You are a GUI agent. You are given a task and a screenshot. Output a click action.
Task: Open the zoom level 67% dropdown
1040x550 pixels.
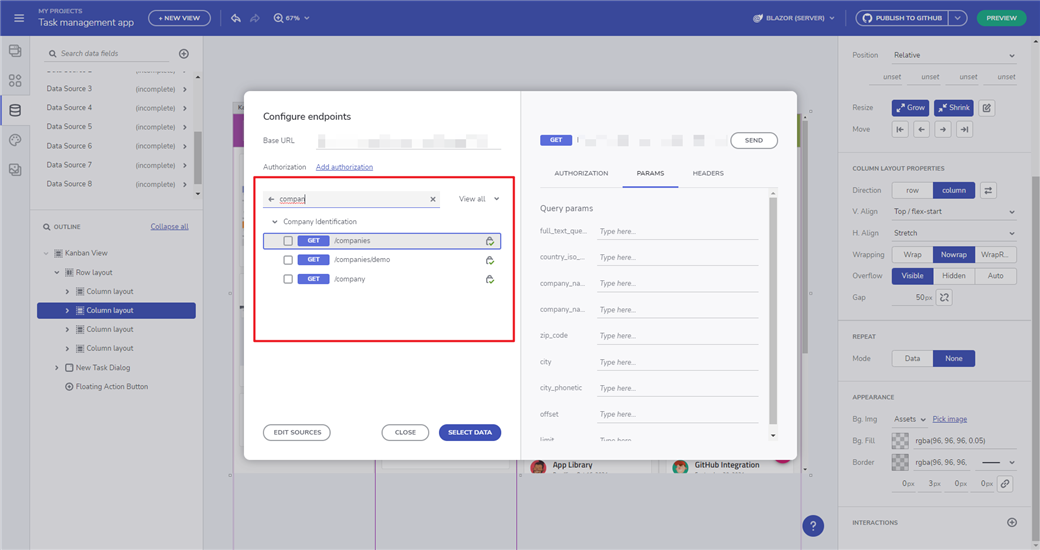pyautogui.click(x=292, y=18)
